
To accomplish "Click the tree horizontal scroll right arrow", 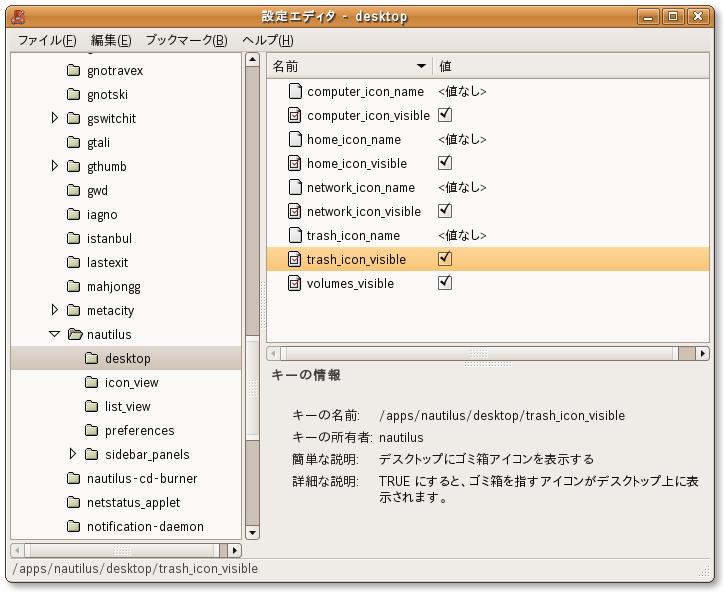I will pos(235,550).
